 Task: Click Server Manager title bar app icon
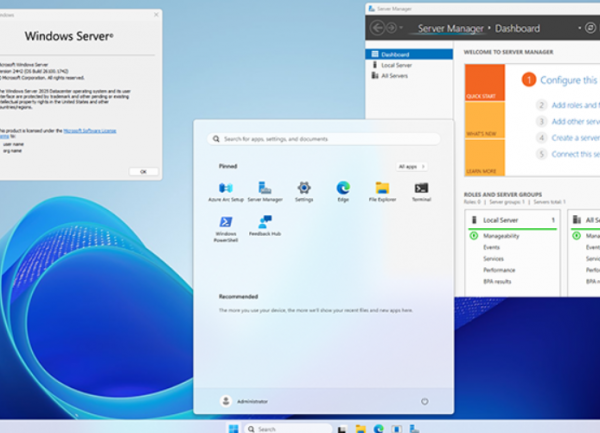pyautogui.click(x=372, y=8)
